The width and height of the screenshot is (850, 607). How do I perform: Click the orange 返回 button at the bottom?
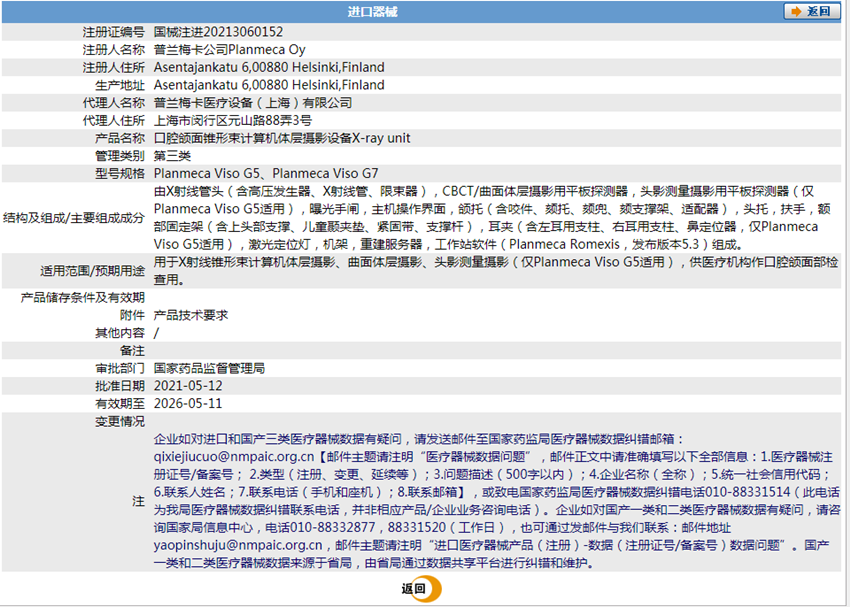tap(421, 589)
